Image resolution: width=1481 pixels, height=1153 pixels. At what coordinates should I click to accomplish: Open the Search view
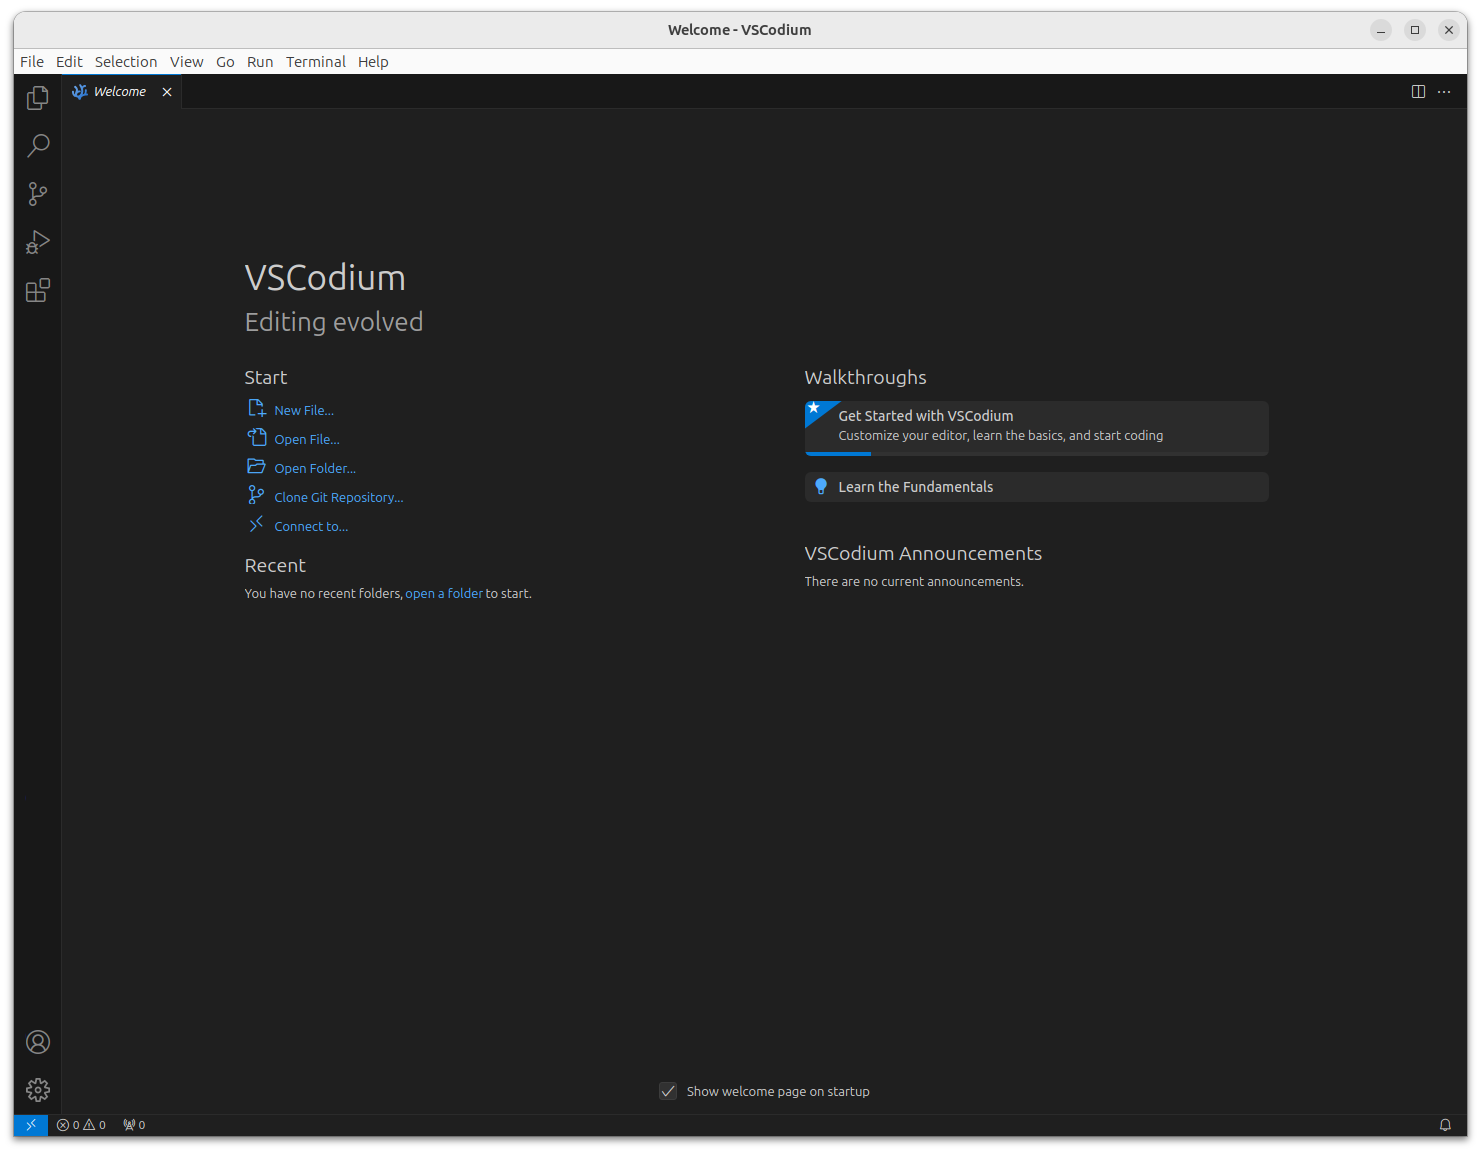(37, 145)
